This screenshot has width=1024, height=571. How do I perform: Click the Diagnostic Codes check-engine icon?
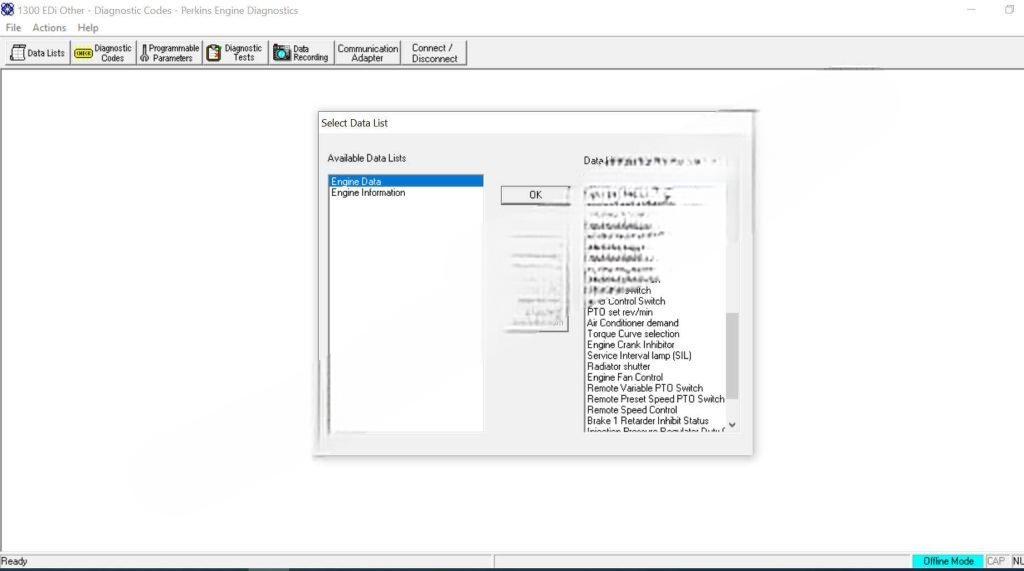coord(83,53)
